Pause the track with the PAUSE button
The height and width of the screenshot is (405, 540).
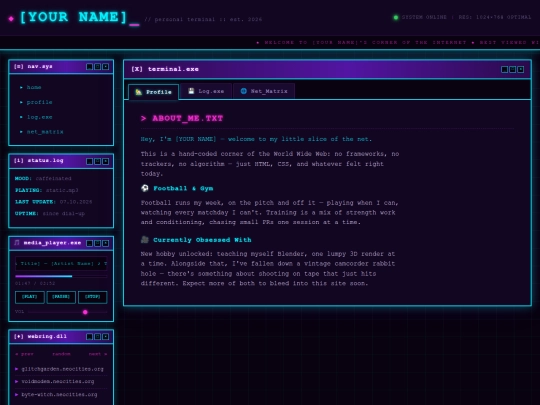61,297
